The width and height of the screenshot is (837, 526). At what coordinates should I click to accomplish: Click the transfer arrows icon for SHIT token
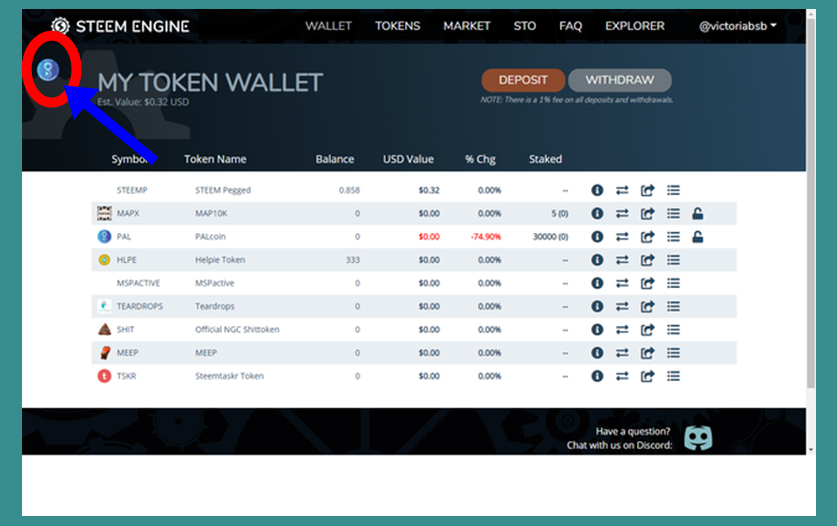pyautogui.click(x=622, y=329)
